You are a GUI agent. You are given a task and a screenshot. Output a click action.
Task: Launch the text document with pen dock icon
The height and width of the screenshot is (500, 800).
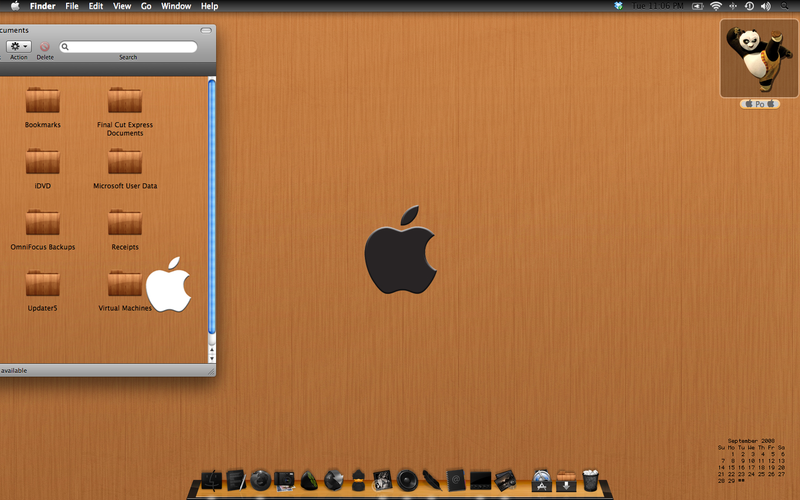click(x=236, y=480)
